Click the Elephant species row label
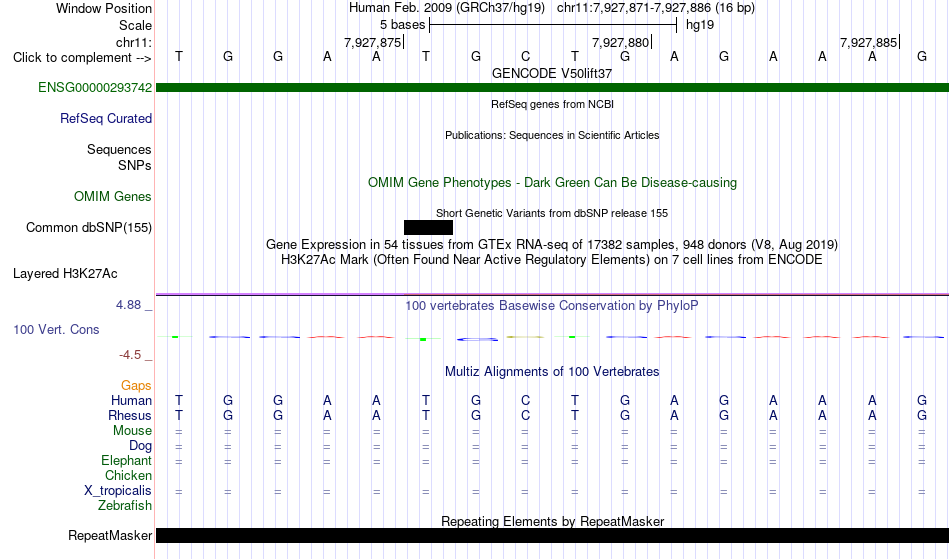 click(x=127, y=461)
